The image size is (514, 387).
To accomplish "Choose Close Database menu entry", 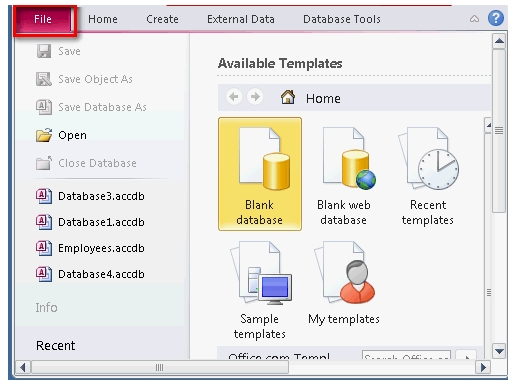I will pyautogui.click(x=97, y=163).
